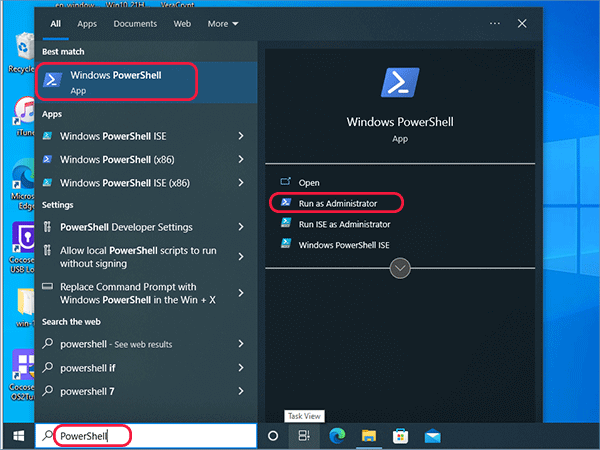Expand Replace Command Prompt setting arrow
600x450 pixels.
[241, 293]
